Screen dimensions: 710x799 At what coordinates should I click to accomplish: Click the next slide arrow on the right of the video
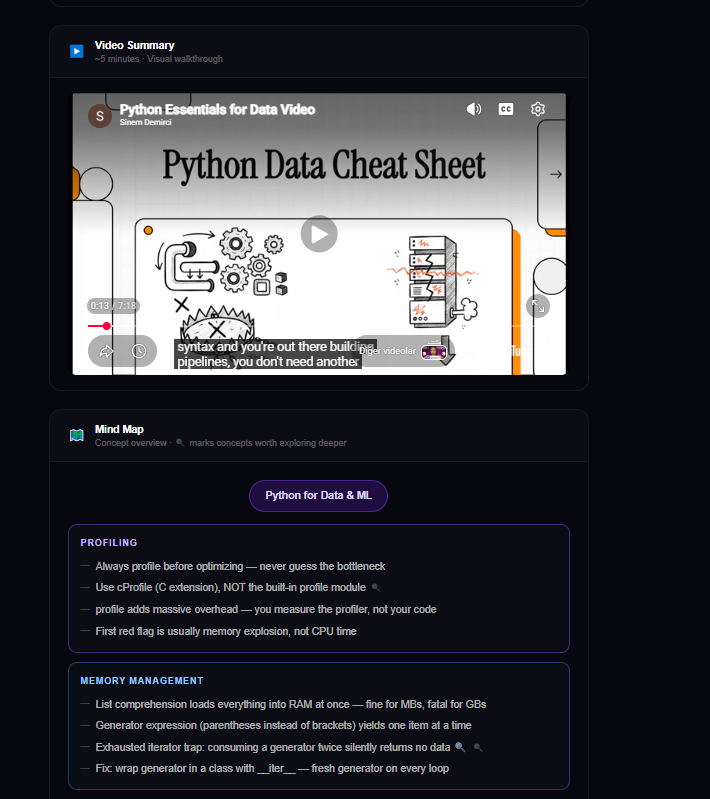[556, 174]
